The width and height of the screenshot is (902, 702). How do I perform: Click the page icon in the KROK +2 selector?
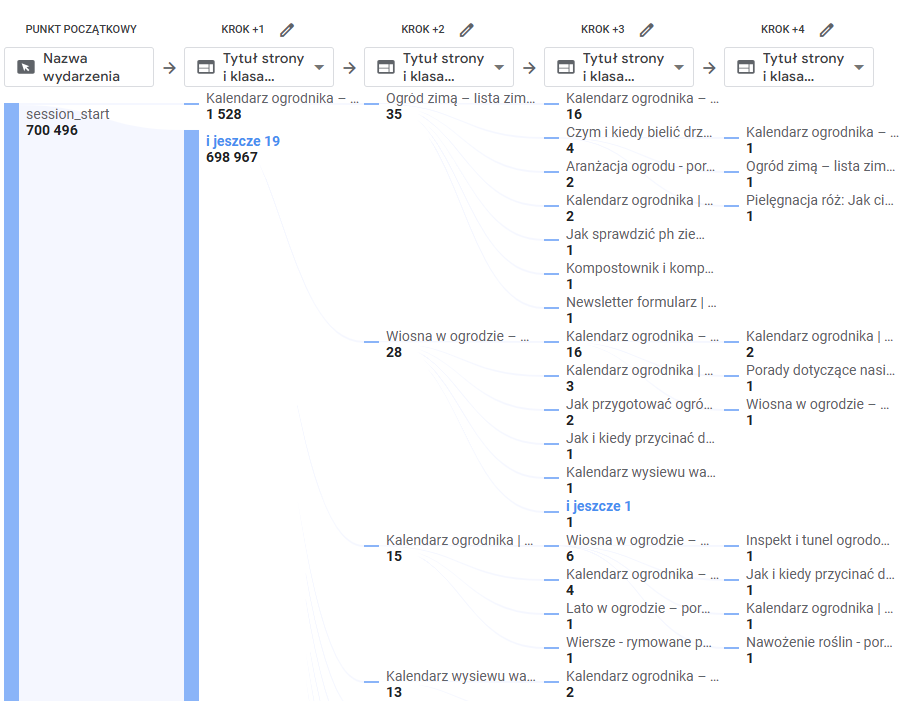(x=386, y=67)
